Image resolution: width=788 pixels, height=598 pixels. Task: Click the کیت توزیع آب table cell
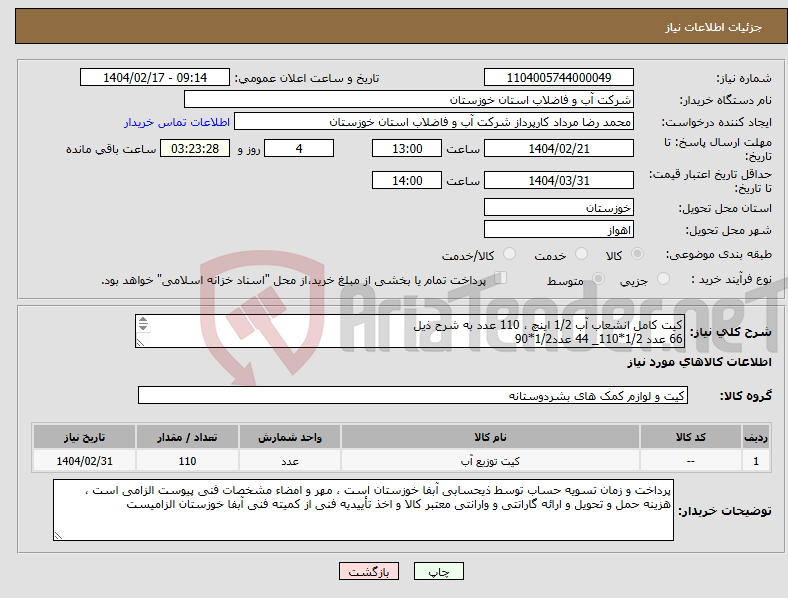click(x=490, y=461)
